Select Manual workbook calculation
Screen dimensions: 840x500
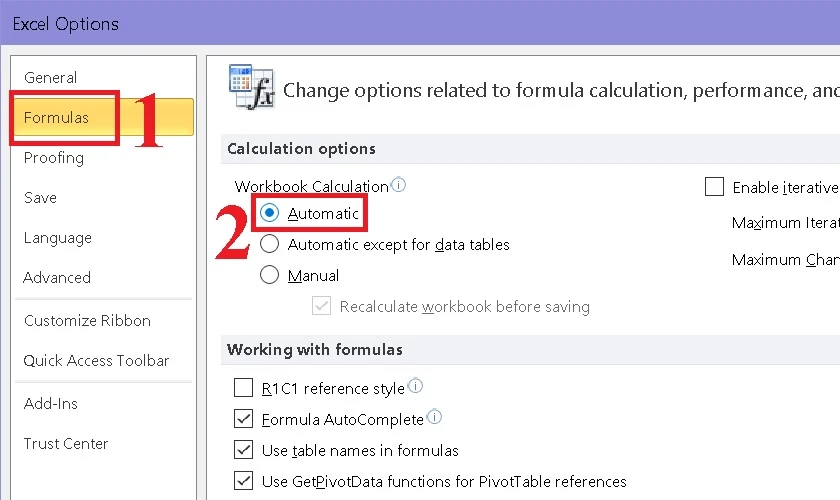[x=269, y=275]
